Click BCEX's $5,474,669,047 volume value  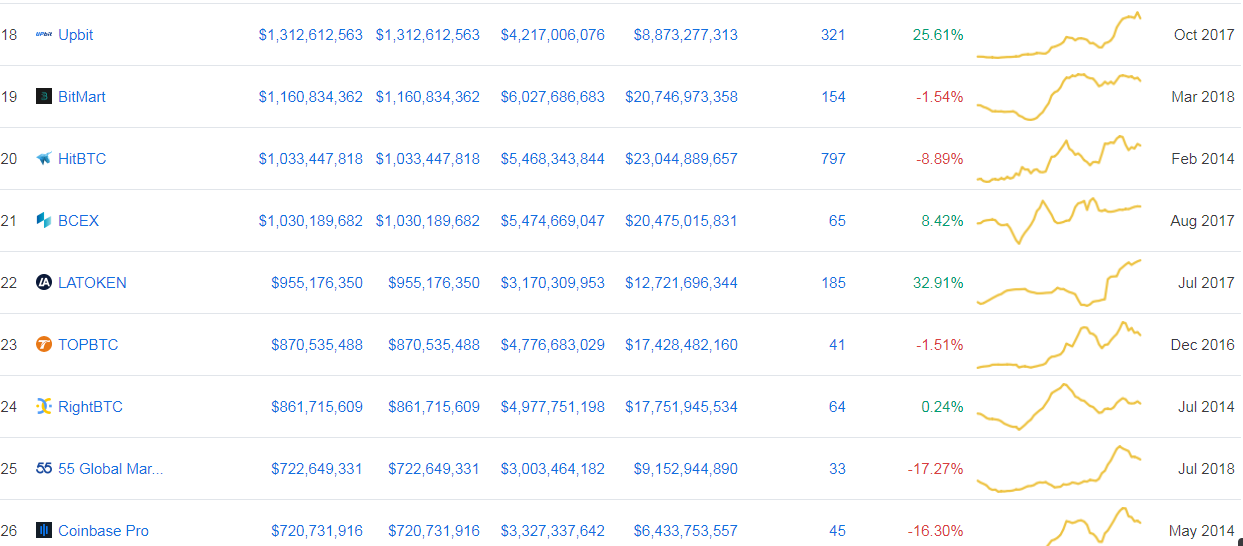[552, 221]
